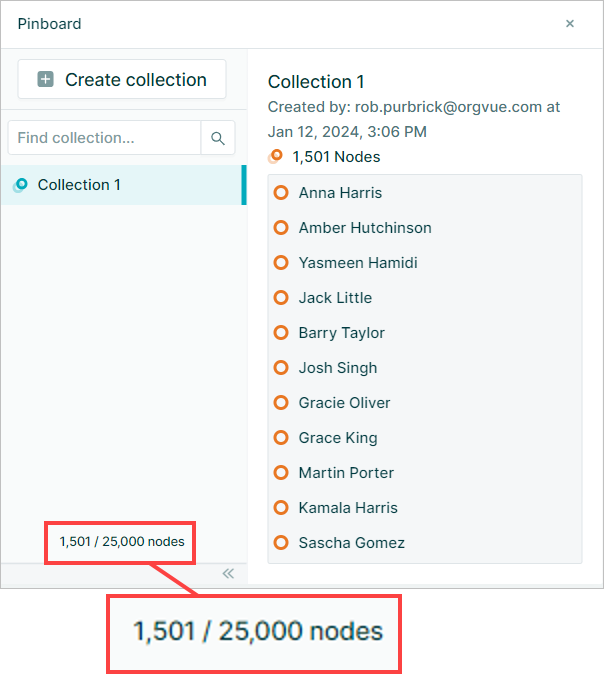Screen dimensions: 604x674
Task: Select Amber Hutchinson in the node list
Action: pos(365,228)
